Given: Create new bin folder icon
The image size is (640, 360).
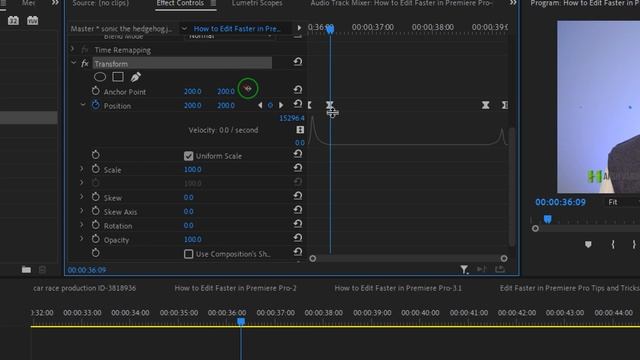Looking at the screenshot, I should pos(26,269).
